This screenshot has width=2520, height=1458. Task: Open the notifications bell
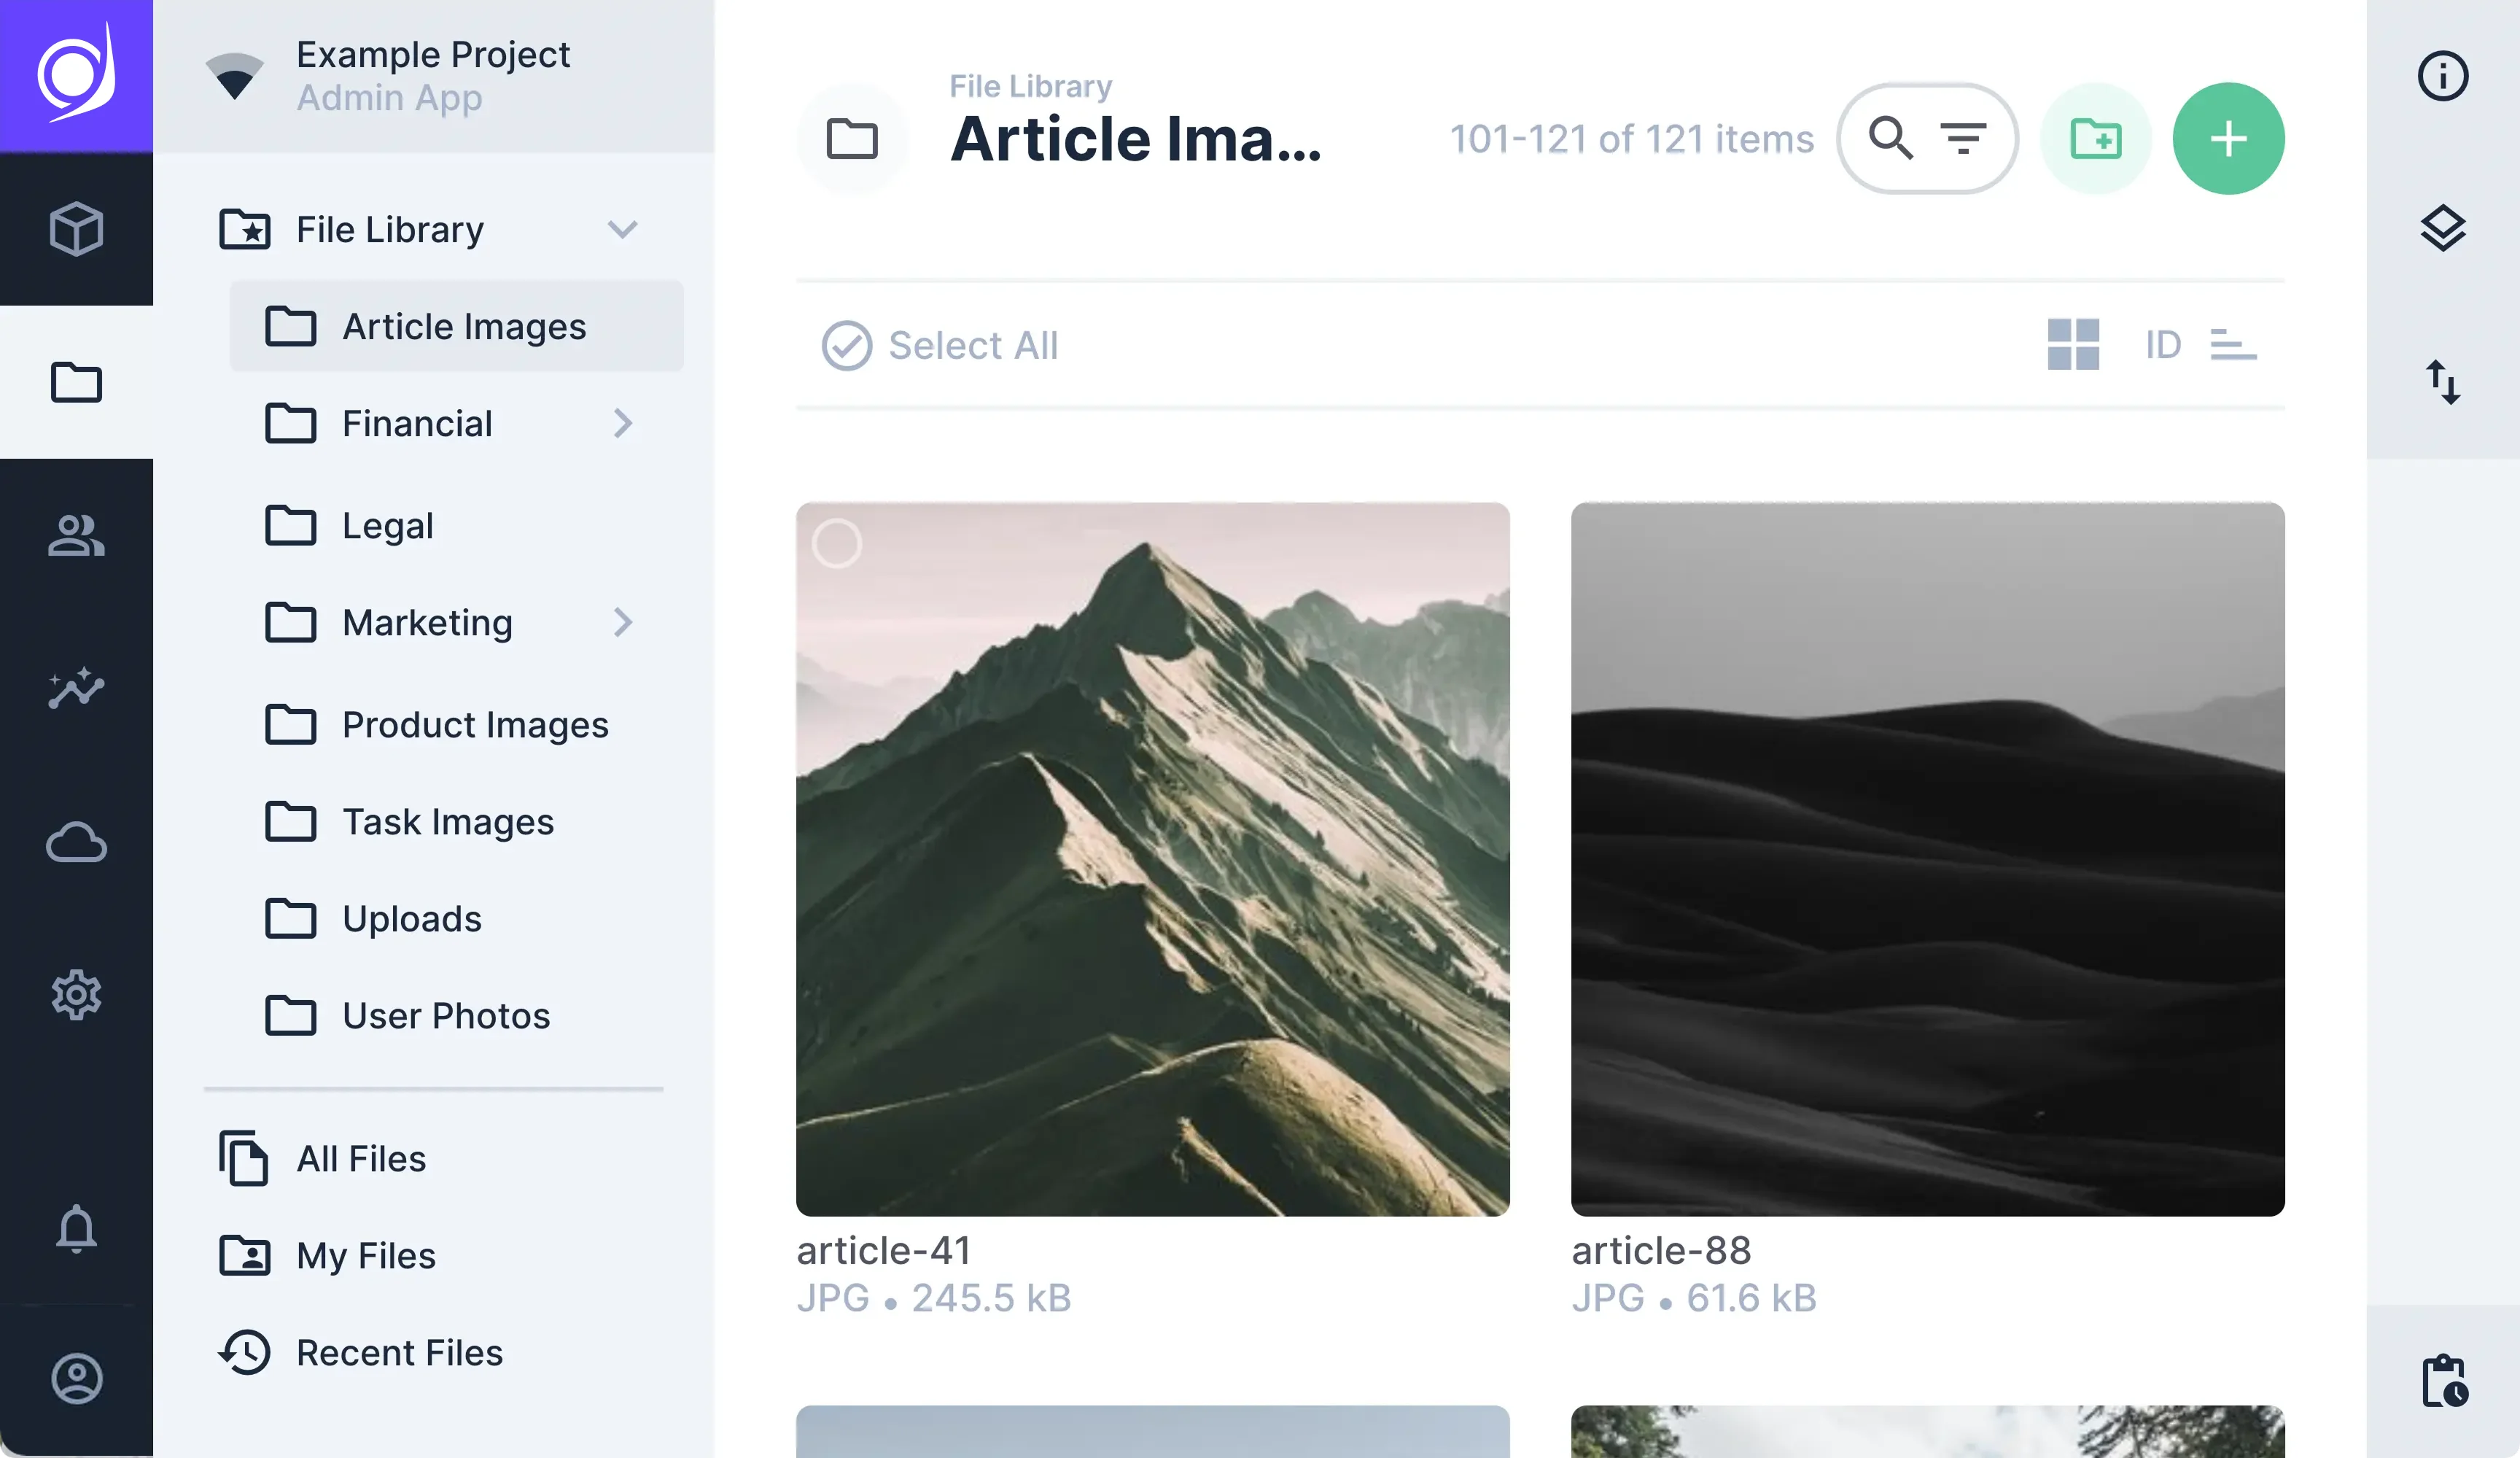click(76, 1228)
